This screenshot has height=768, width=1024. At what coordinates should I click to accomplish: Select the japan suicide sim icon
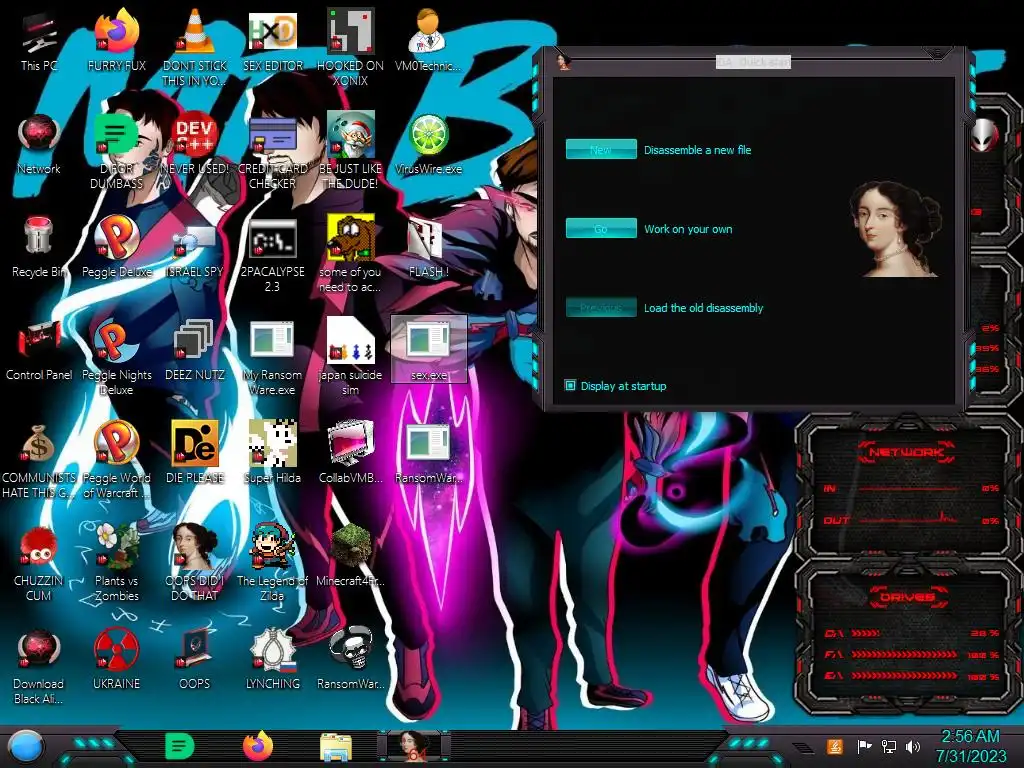(350, 340)
